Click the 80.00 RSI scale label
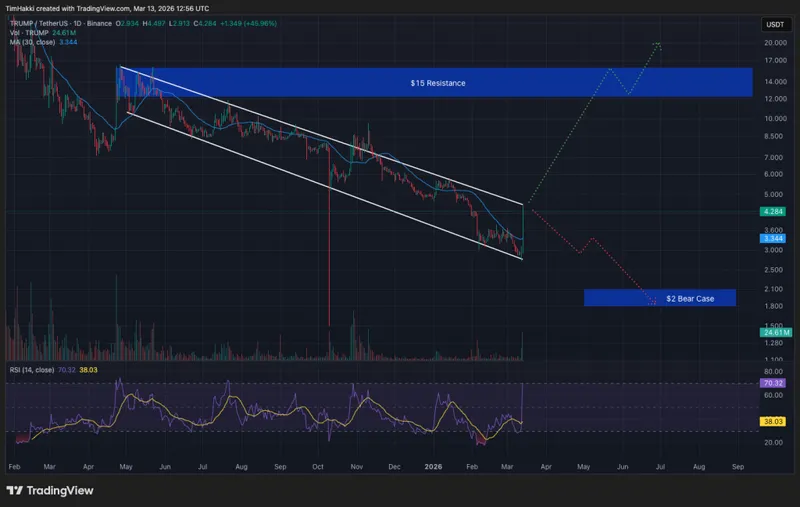Screen dimensions: 800x507 tap(773, 371)
